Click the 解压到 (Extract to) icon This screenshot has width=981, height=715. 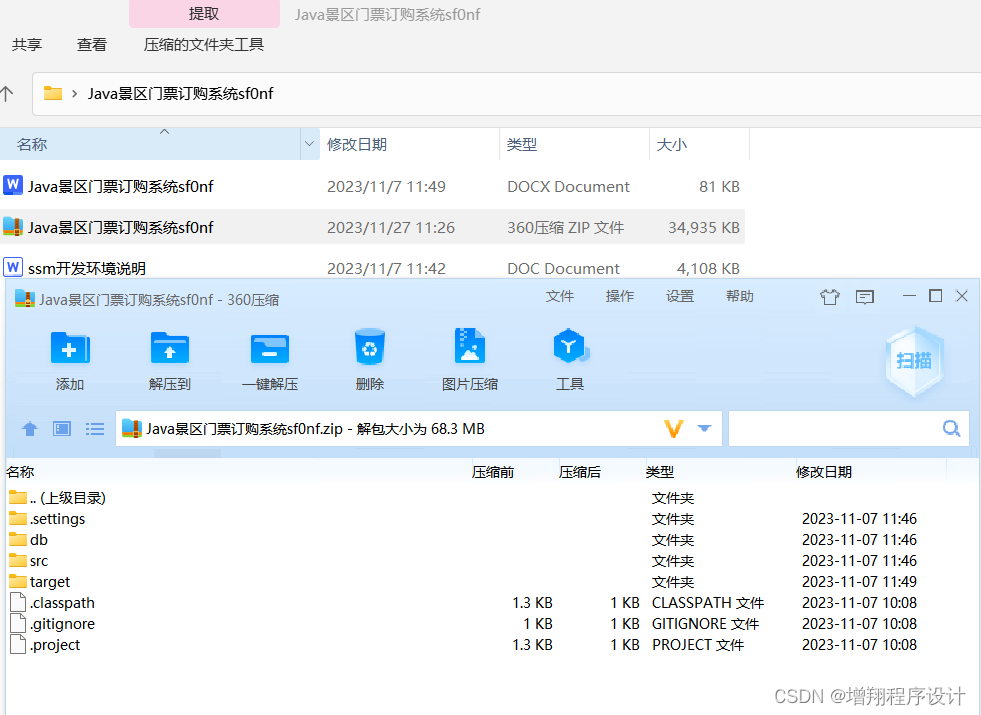point(170,348)
